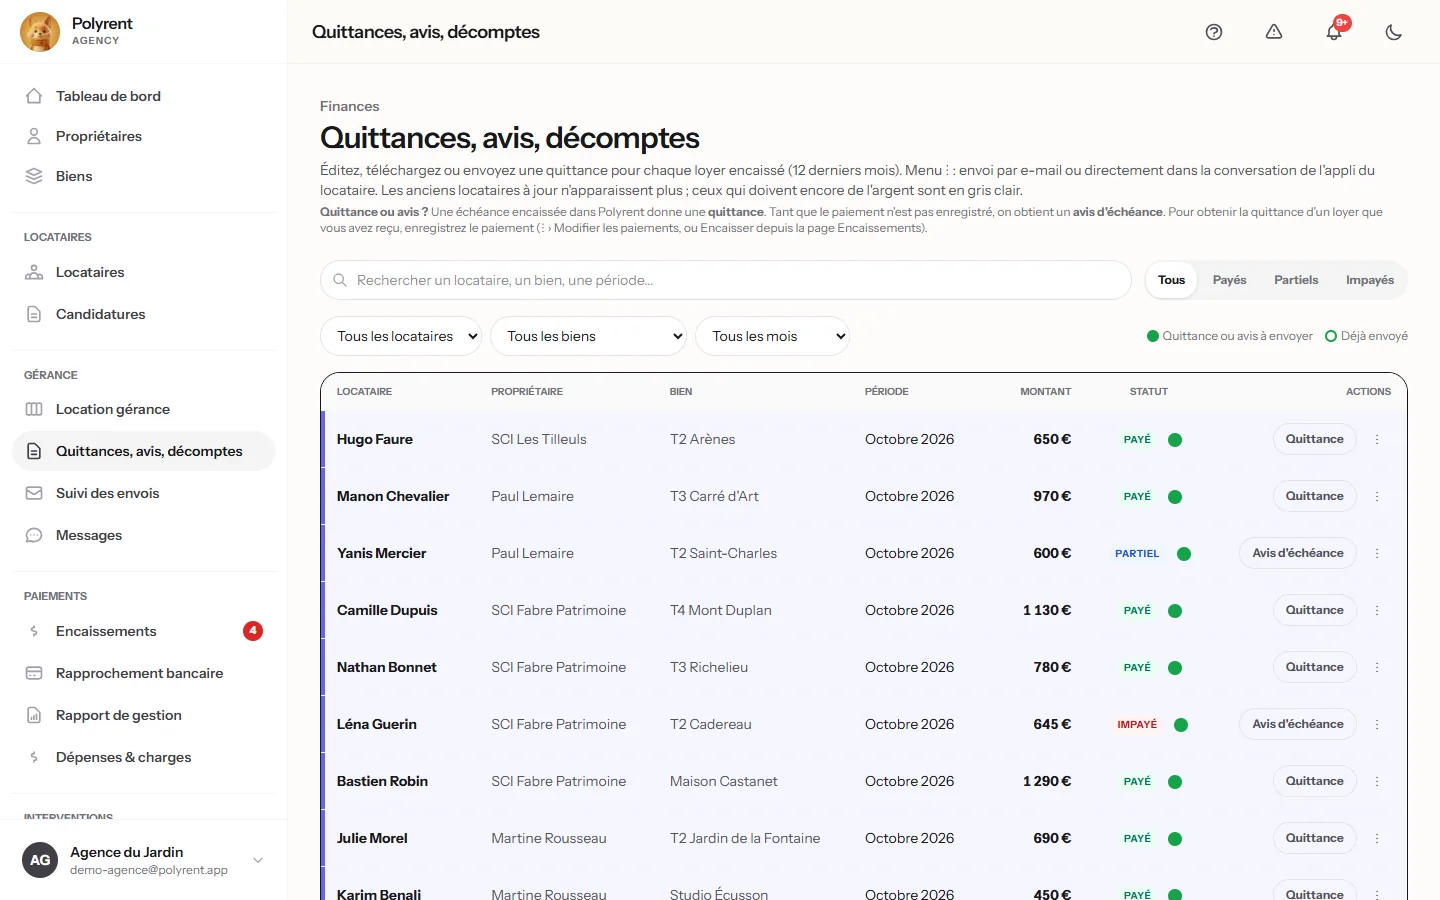Click the search field for locataire, bien, période
Screen dimensions: 1440x900
(x=726, y=280)
